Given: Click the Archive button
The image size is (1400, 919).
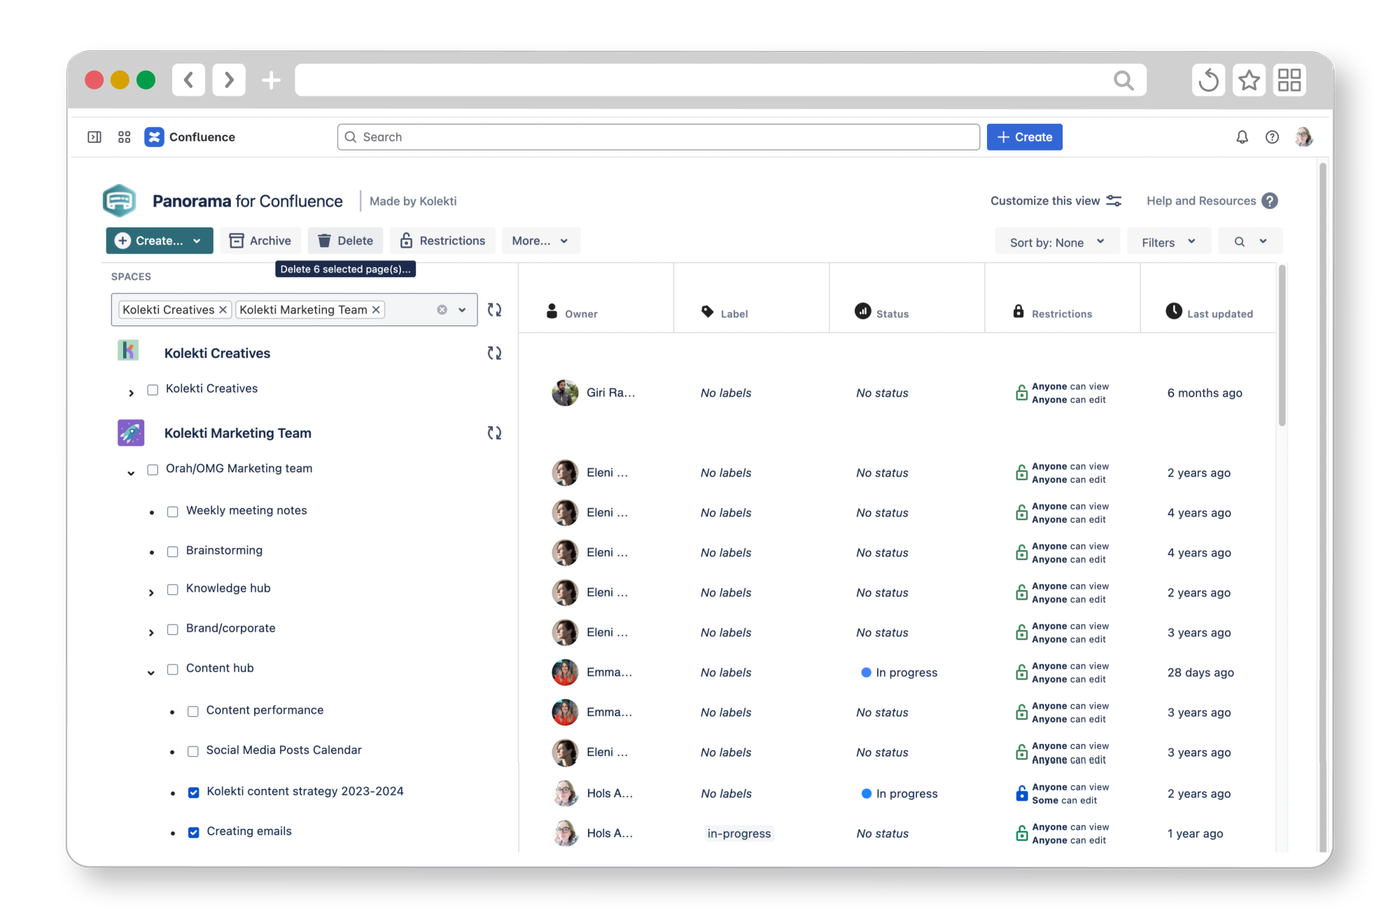Looking at the screenshot, I should (x=260, y=241).
